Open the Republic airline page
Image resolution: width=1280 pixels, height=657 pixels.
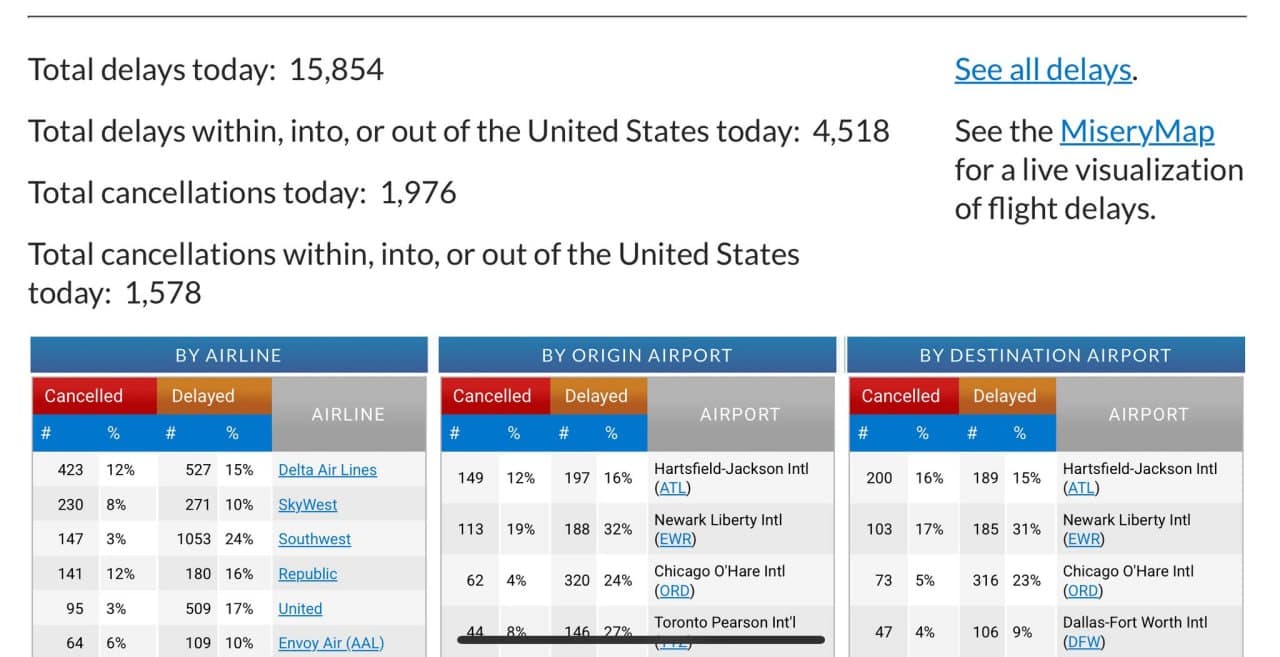(x=308, y=574)
